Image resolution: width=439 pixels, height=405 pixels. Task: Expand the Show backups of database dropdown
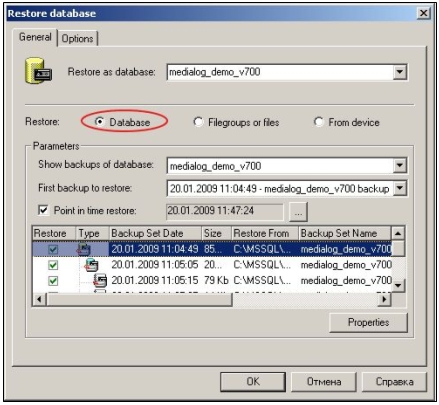tap(400, 166)
